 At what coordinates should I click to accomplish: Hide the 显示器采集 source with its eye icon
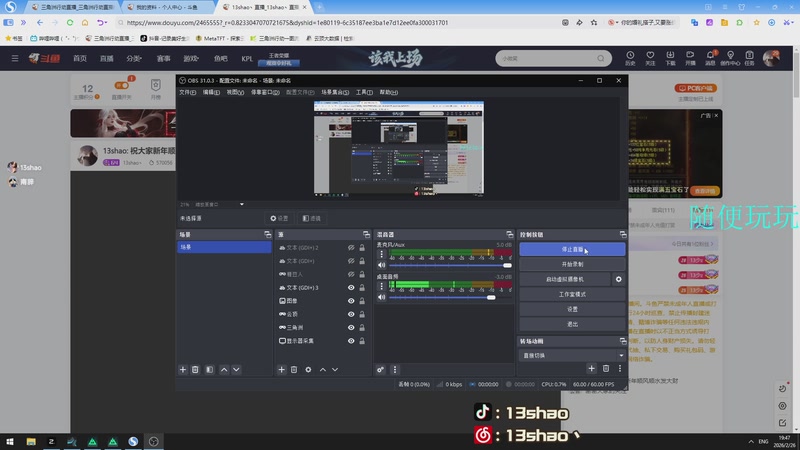351,341
